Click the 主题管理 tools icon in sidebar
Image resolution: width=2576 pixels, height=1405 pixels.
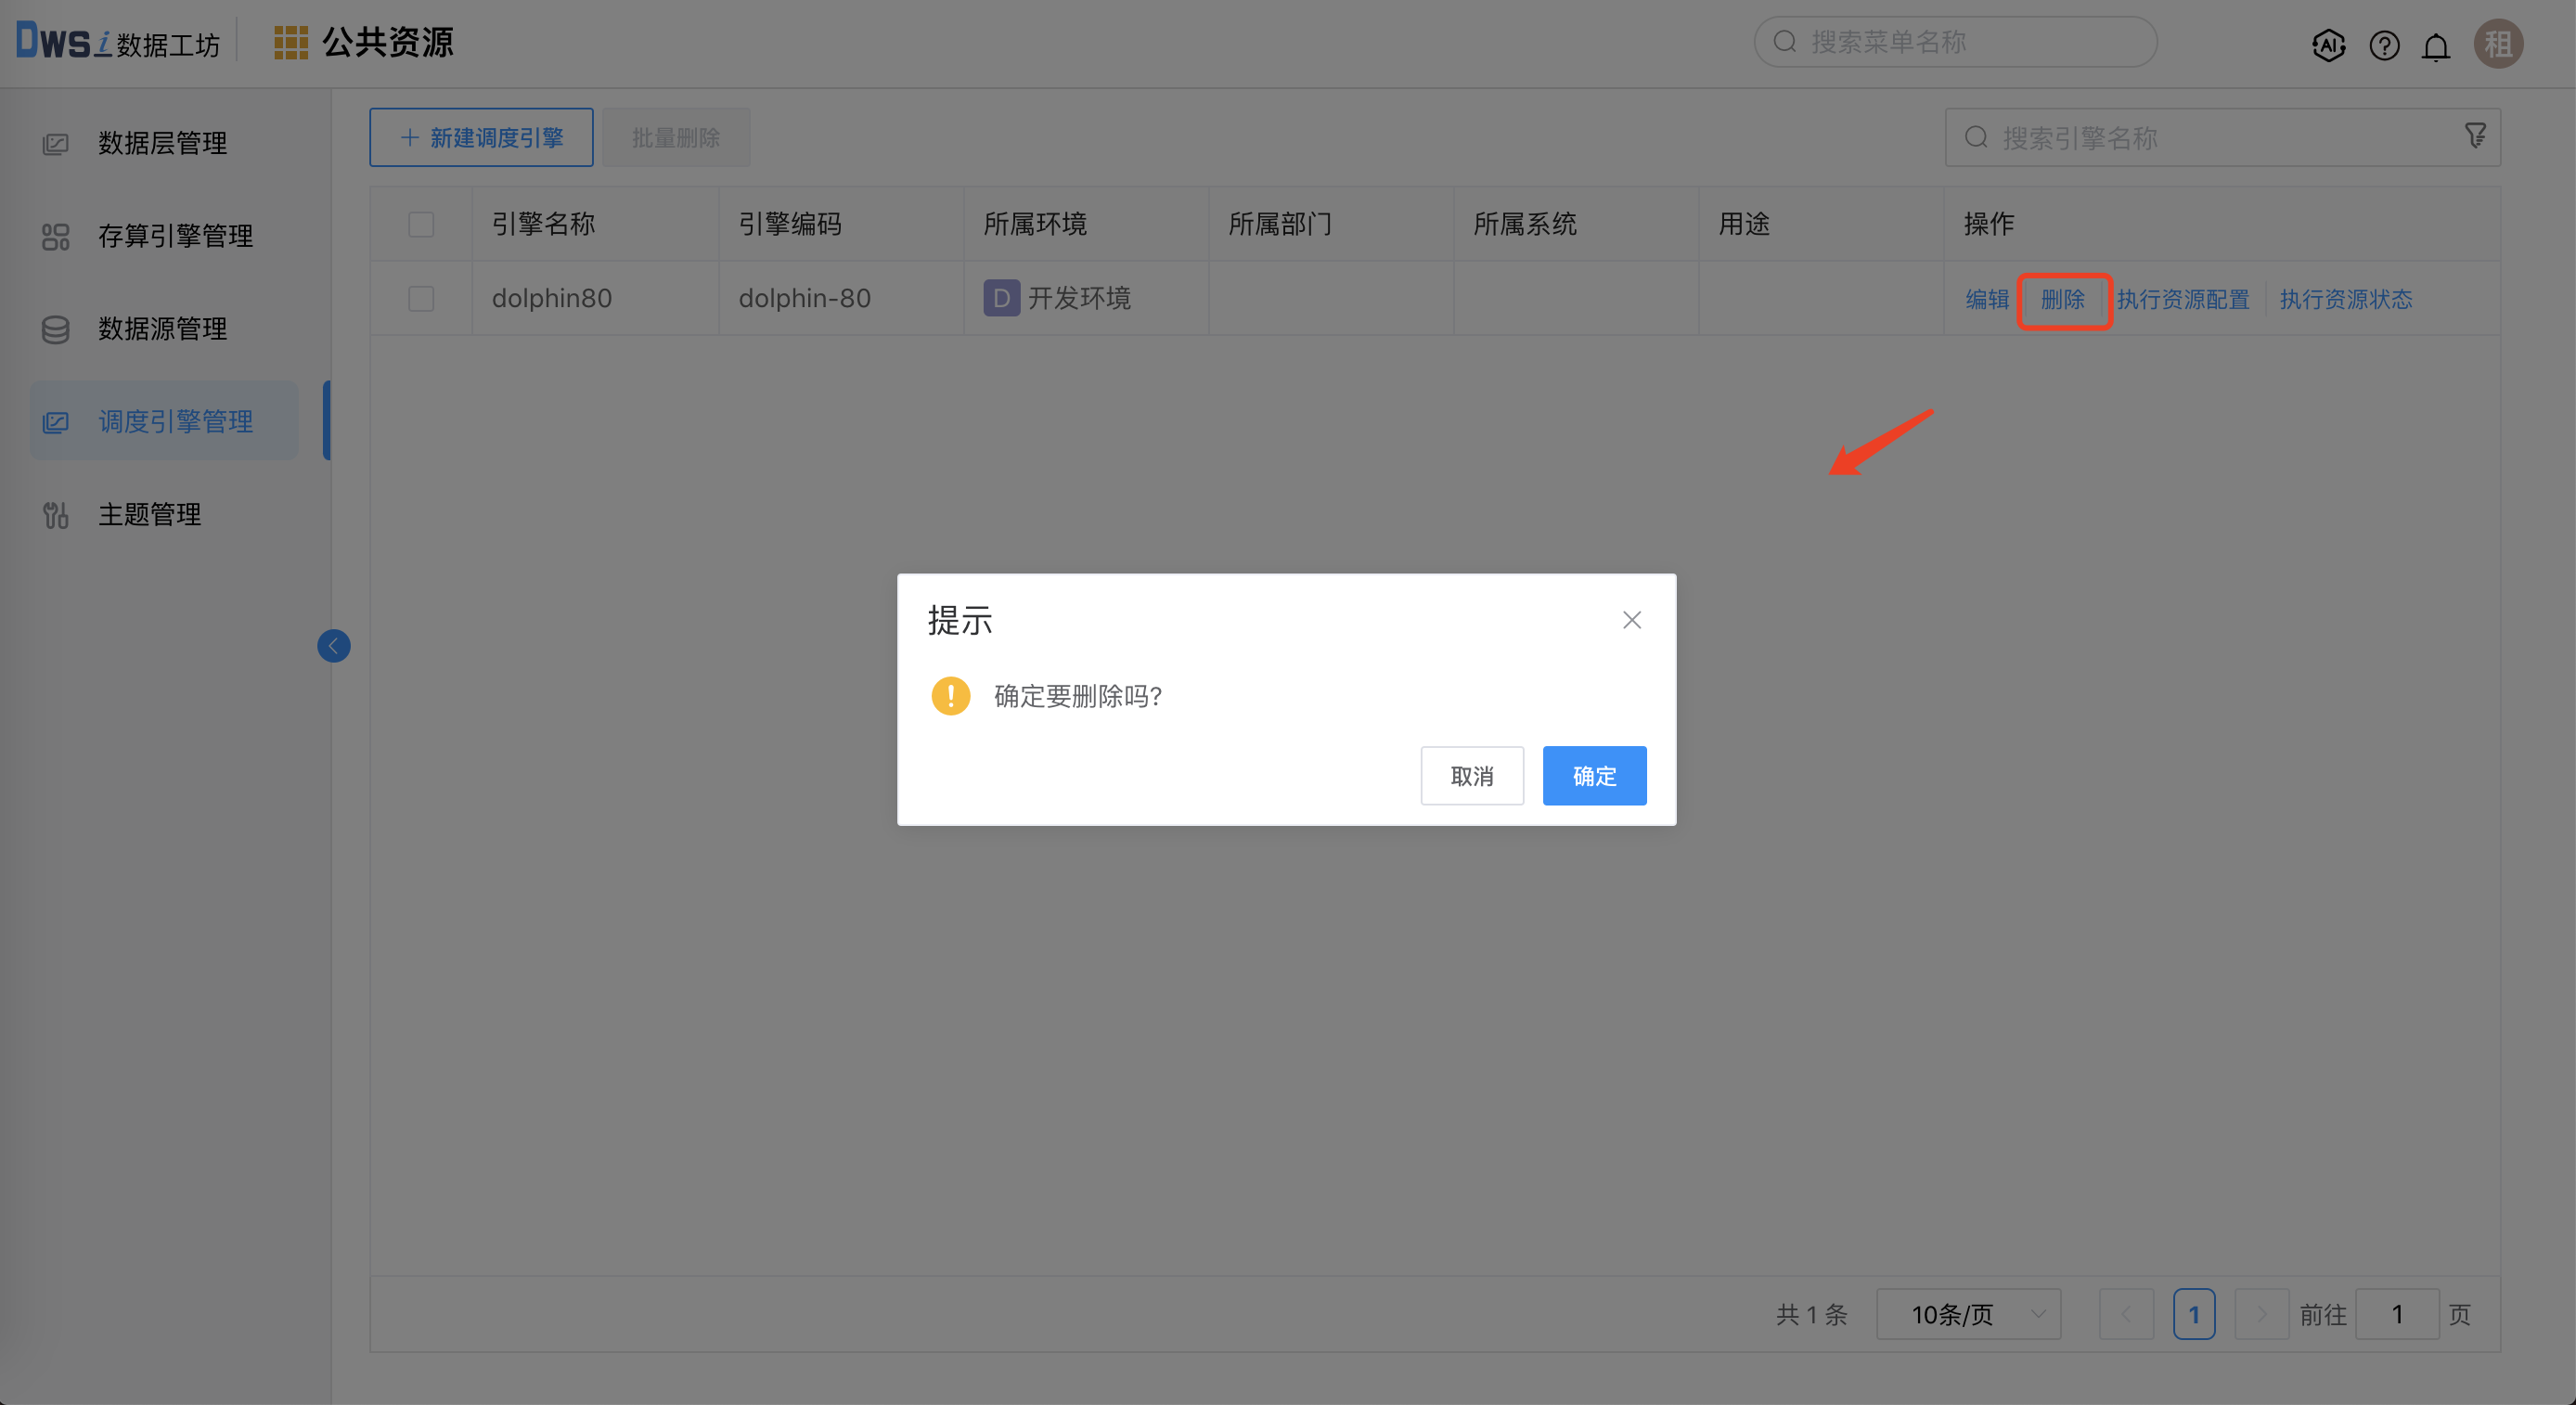point(55,514)
